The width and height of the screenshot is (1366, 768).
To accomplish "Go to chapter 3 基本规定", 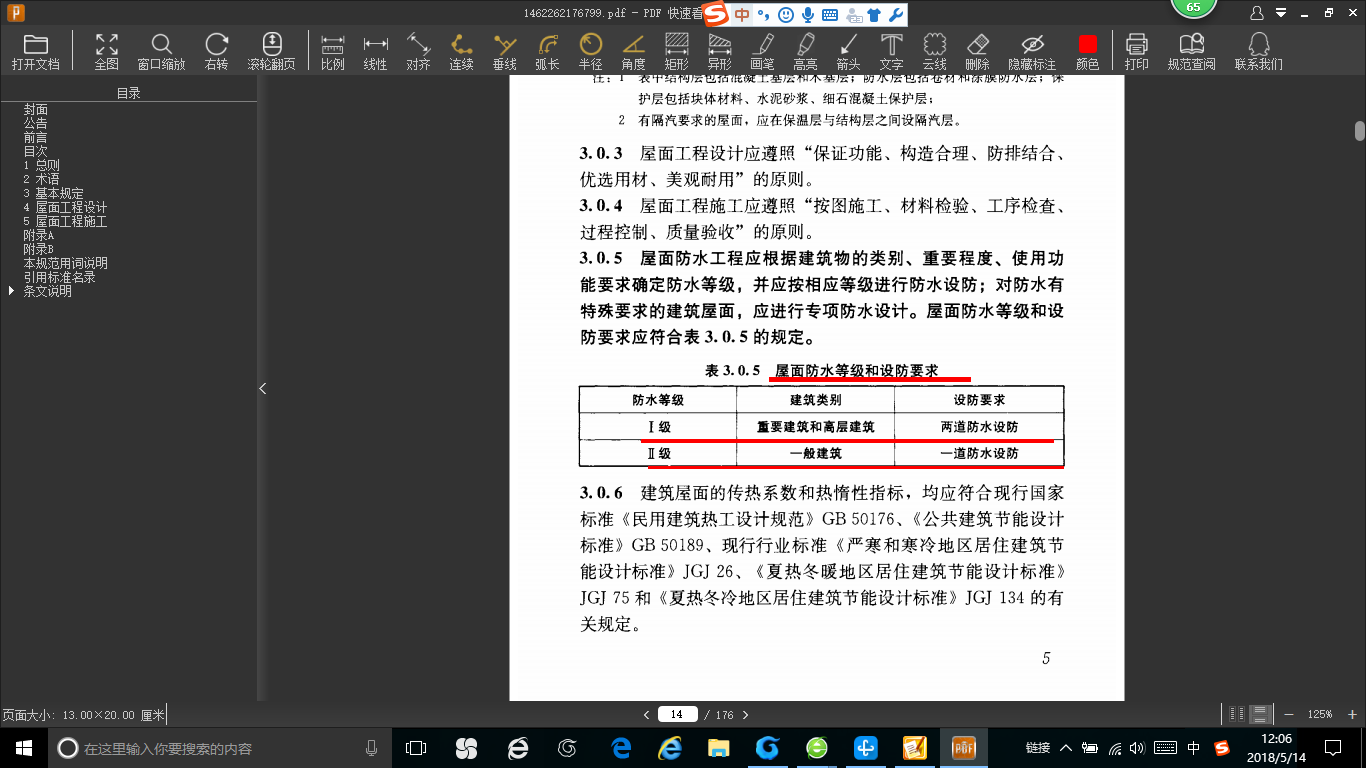I will click(54, 194).
